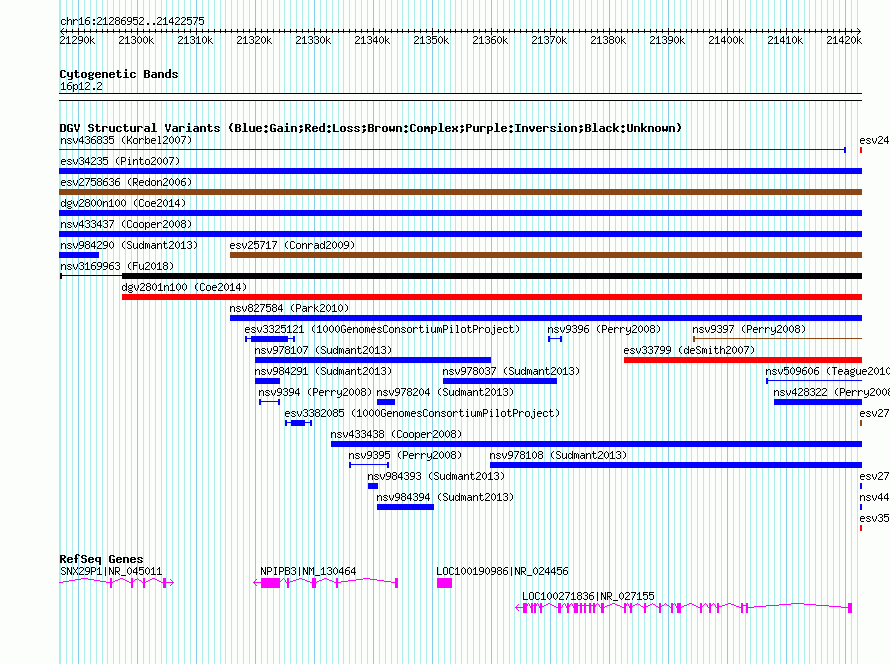This screenshot has height=664, width=890.
Task: Open the nsv509606 (Teague2010) label
Action: 828,371
